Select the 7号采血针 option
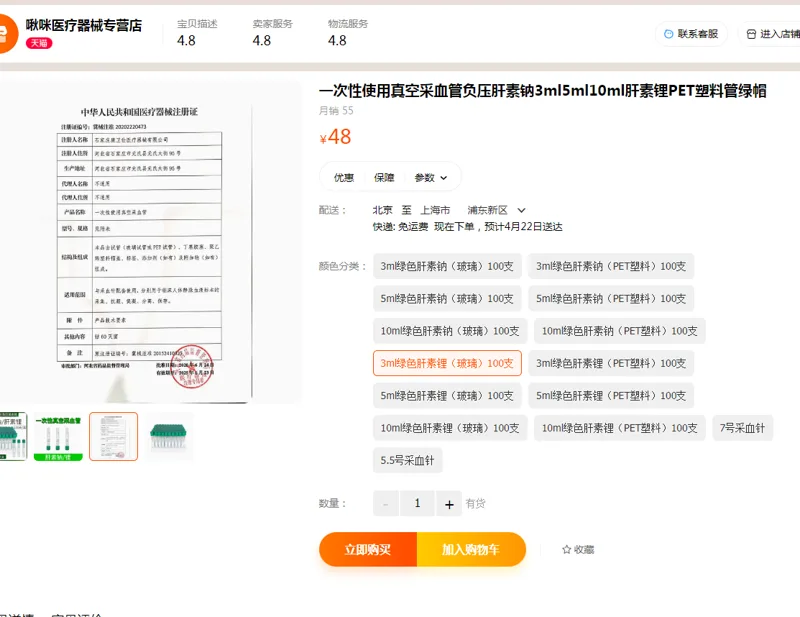800x617 pixels. click(x=742, y=428)
